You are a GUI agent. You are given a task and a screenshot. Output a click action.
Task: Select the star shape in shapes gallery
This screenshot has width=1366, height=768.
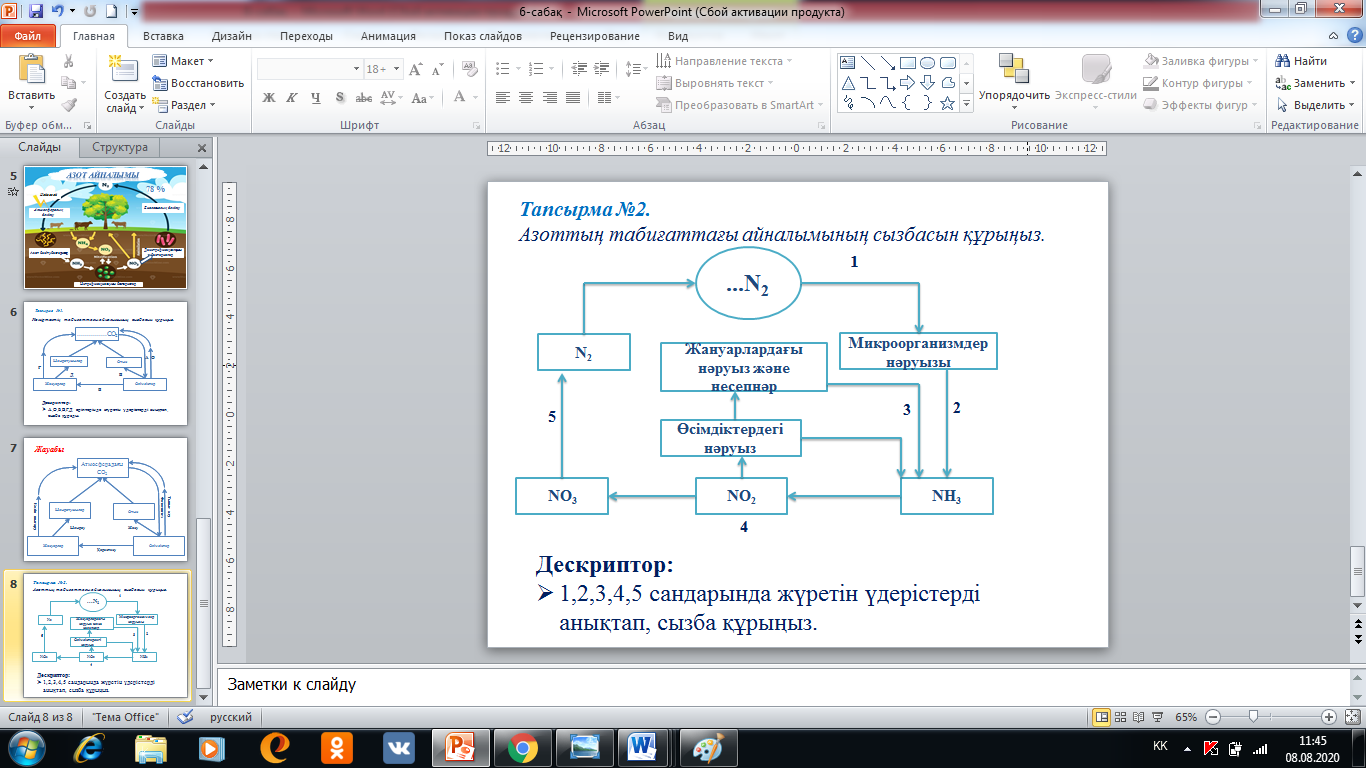point(945,103)
